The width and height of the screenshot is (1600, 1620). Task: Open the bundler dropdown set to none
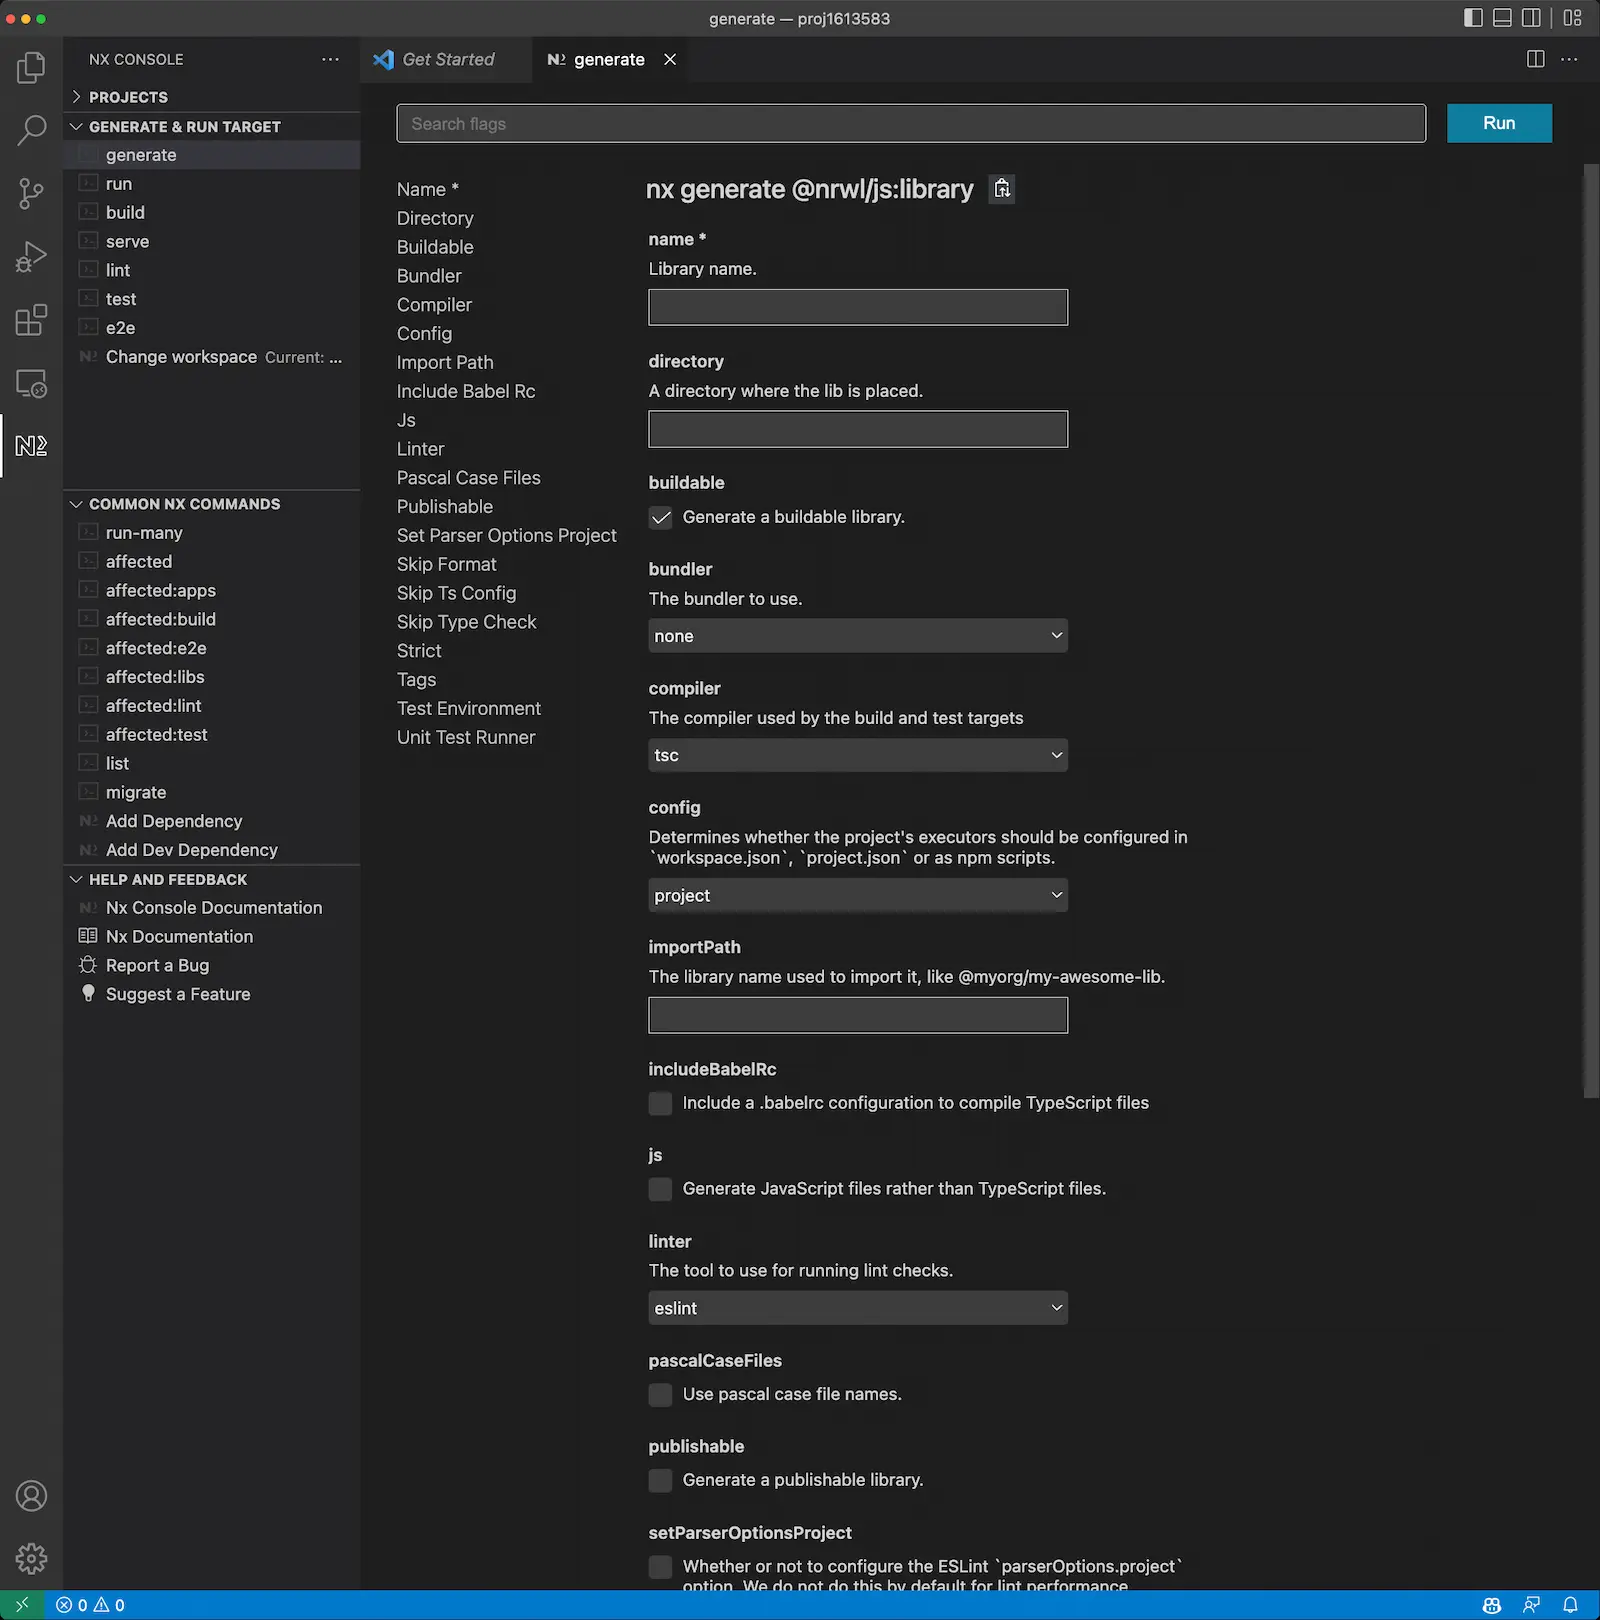[857, 635]
